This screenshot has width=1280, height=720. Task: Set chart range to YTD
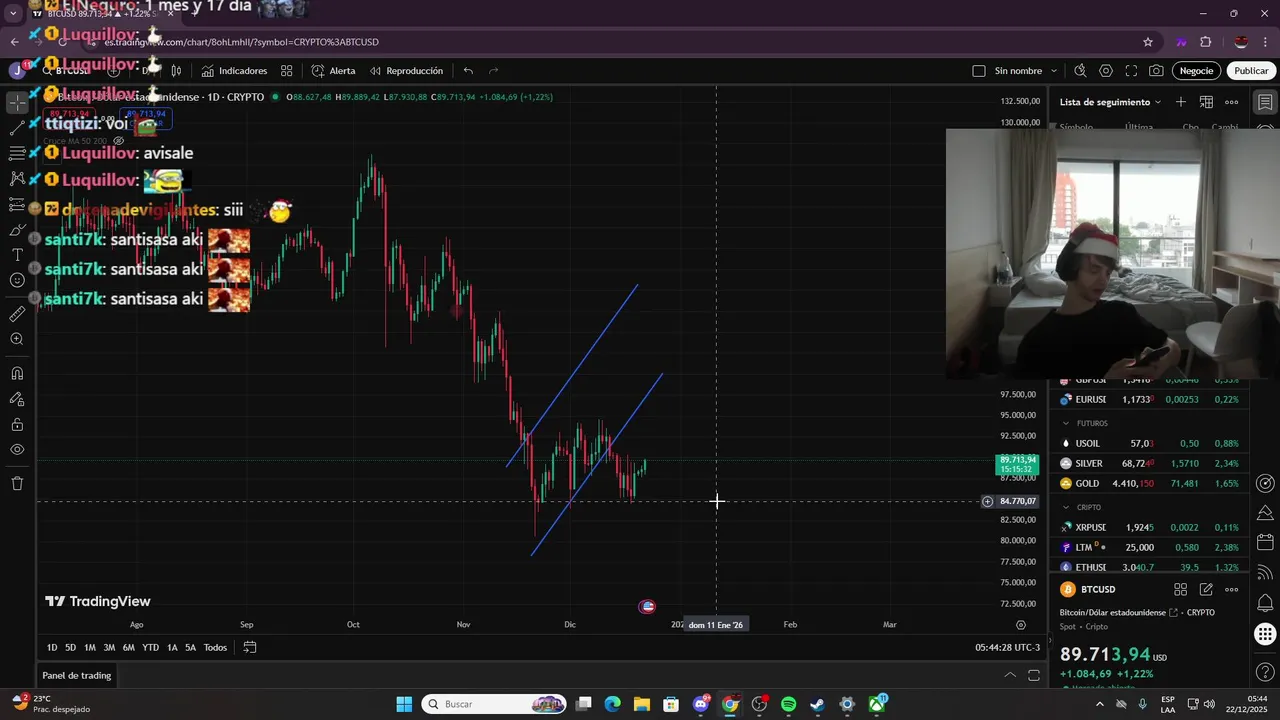(x=150, y=648)
